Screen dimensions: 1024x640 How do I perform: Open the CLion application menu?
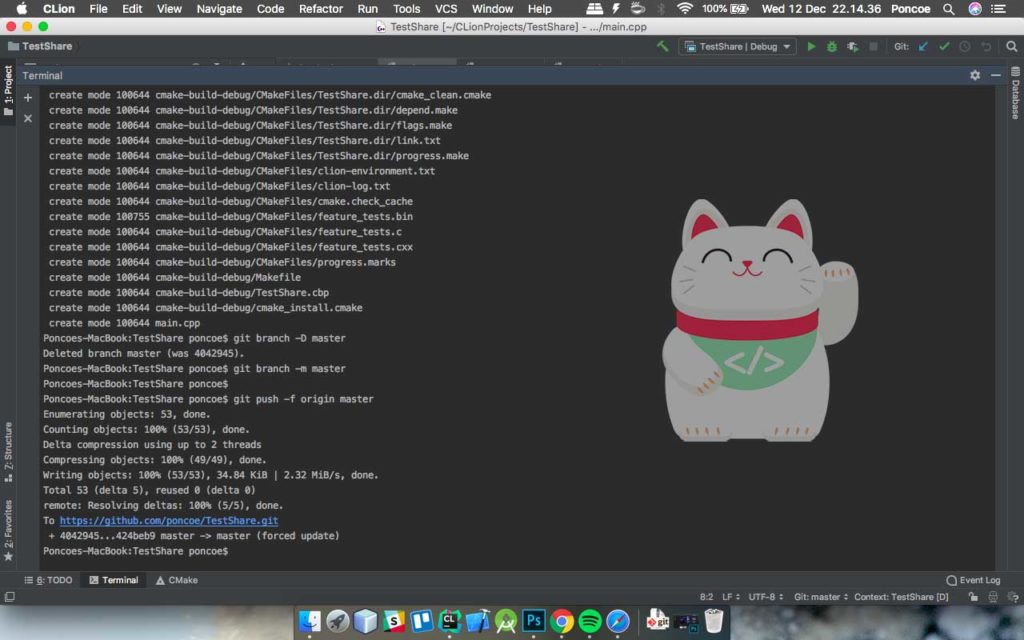(59, 9)
